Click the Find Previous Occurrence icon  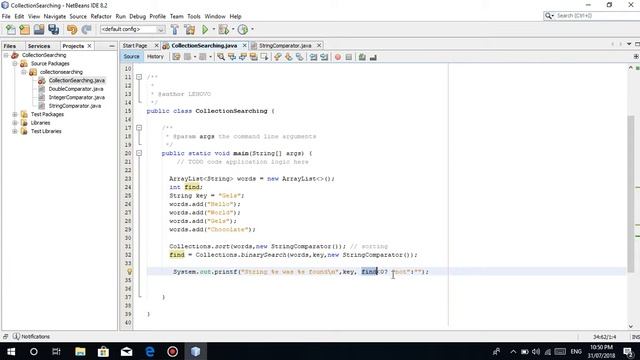click(232, 57)
